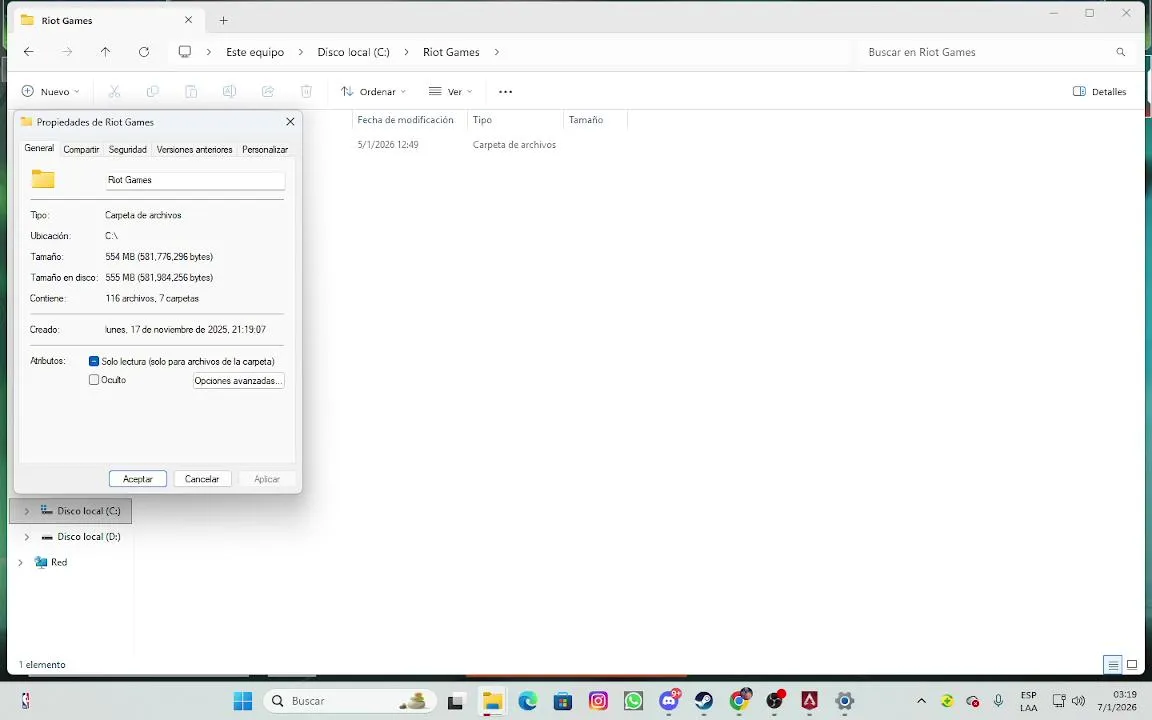The height and width of the screenshot is (720, 1152).
Task: Click the Cancelar button
Action: pos(202,479)
